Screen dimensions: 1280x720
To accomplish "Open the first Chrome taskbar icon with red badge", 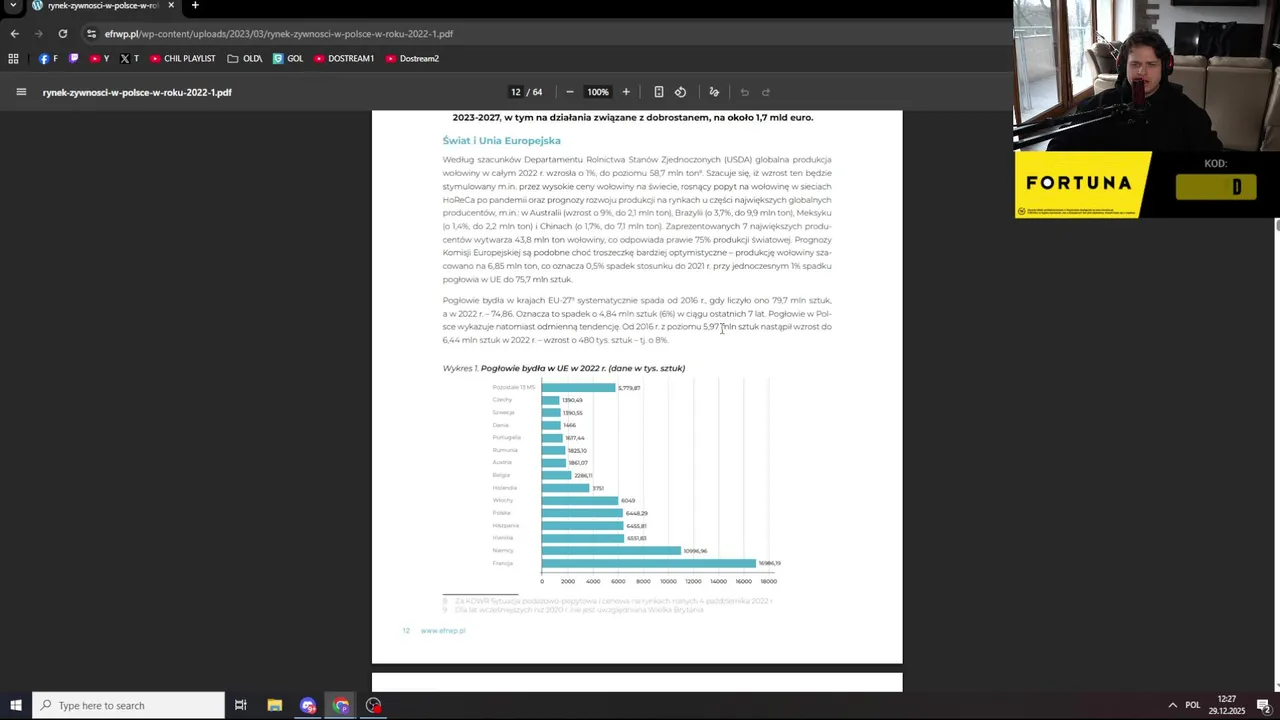I will 308,705.
